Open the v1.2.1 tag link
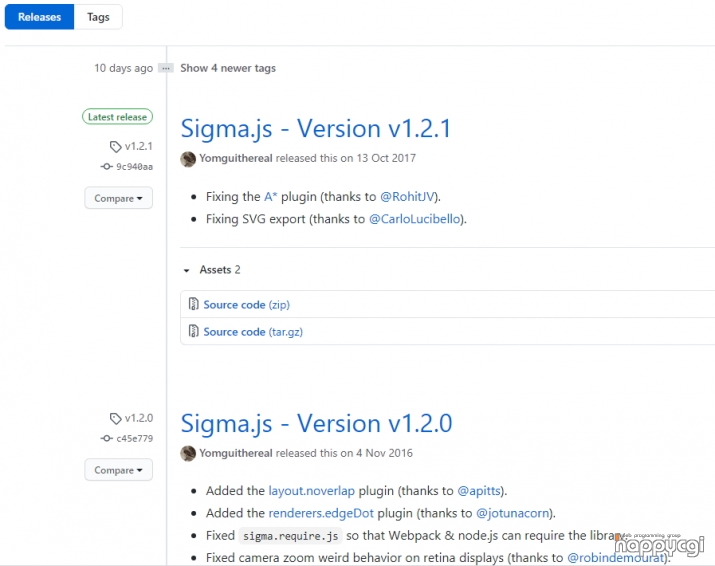 pyautogui.click(x=139, y=146)
